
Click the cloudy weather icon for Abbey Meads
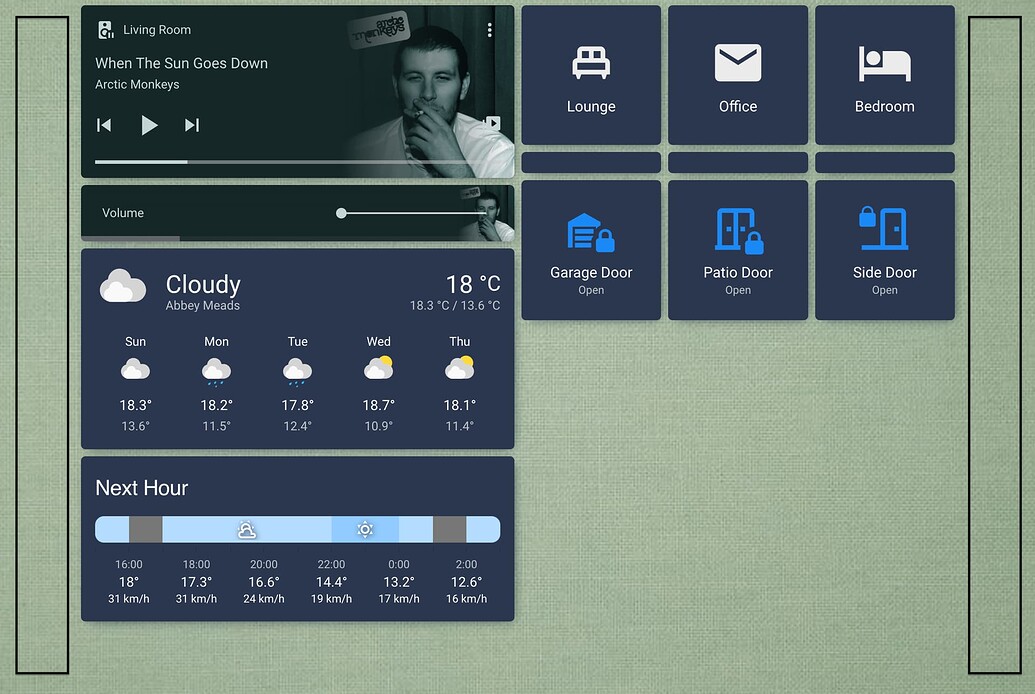click(x=122, y=286)
